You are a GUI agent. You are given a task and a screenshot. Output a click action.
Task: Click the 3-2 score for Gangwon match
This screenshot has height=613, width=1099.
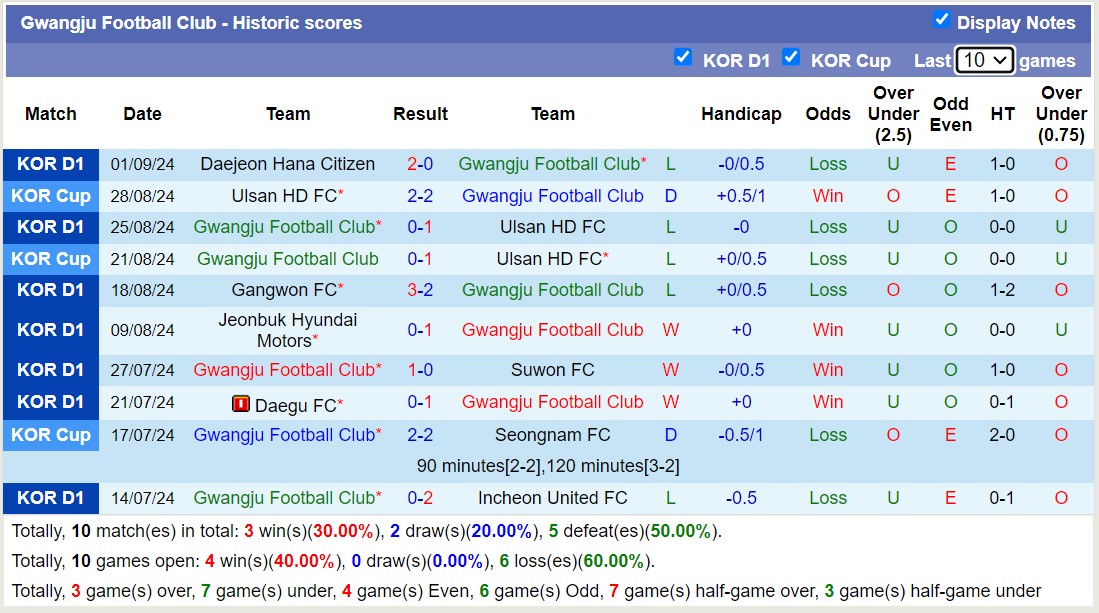[420, 290]
